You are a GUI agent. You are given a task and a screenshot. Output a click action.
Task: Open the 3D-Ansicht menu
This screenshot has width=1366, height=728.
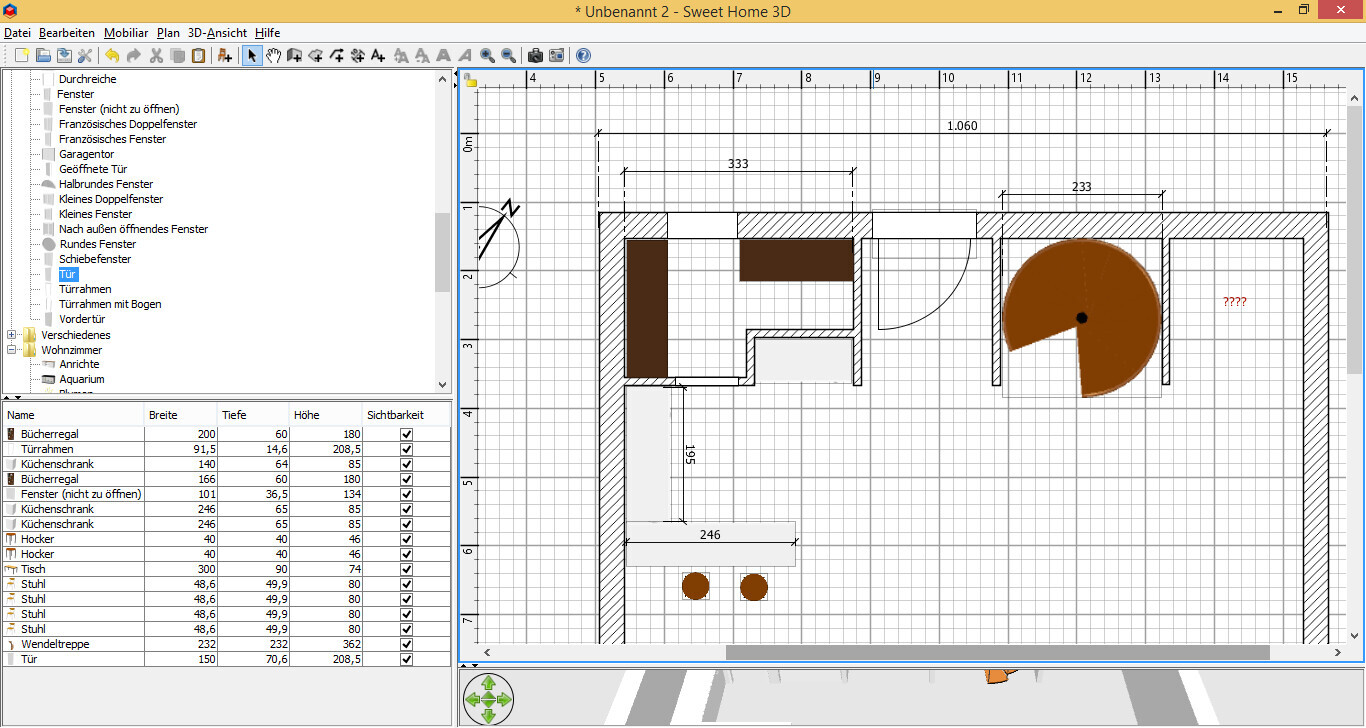(x=217, y=33)
